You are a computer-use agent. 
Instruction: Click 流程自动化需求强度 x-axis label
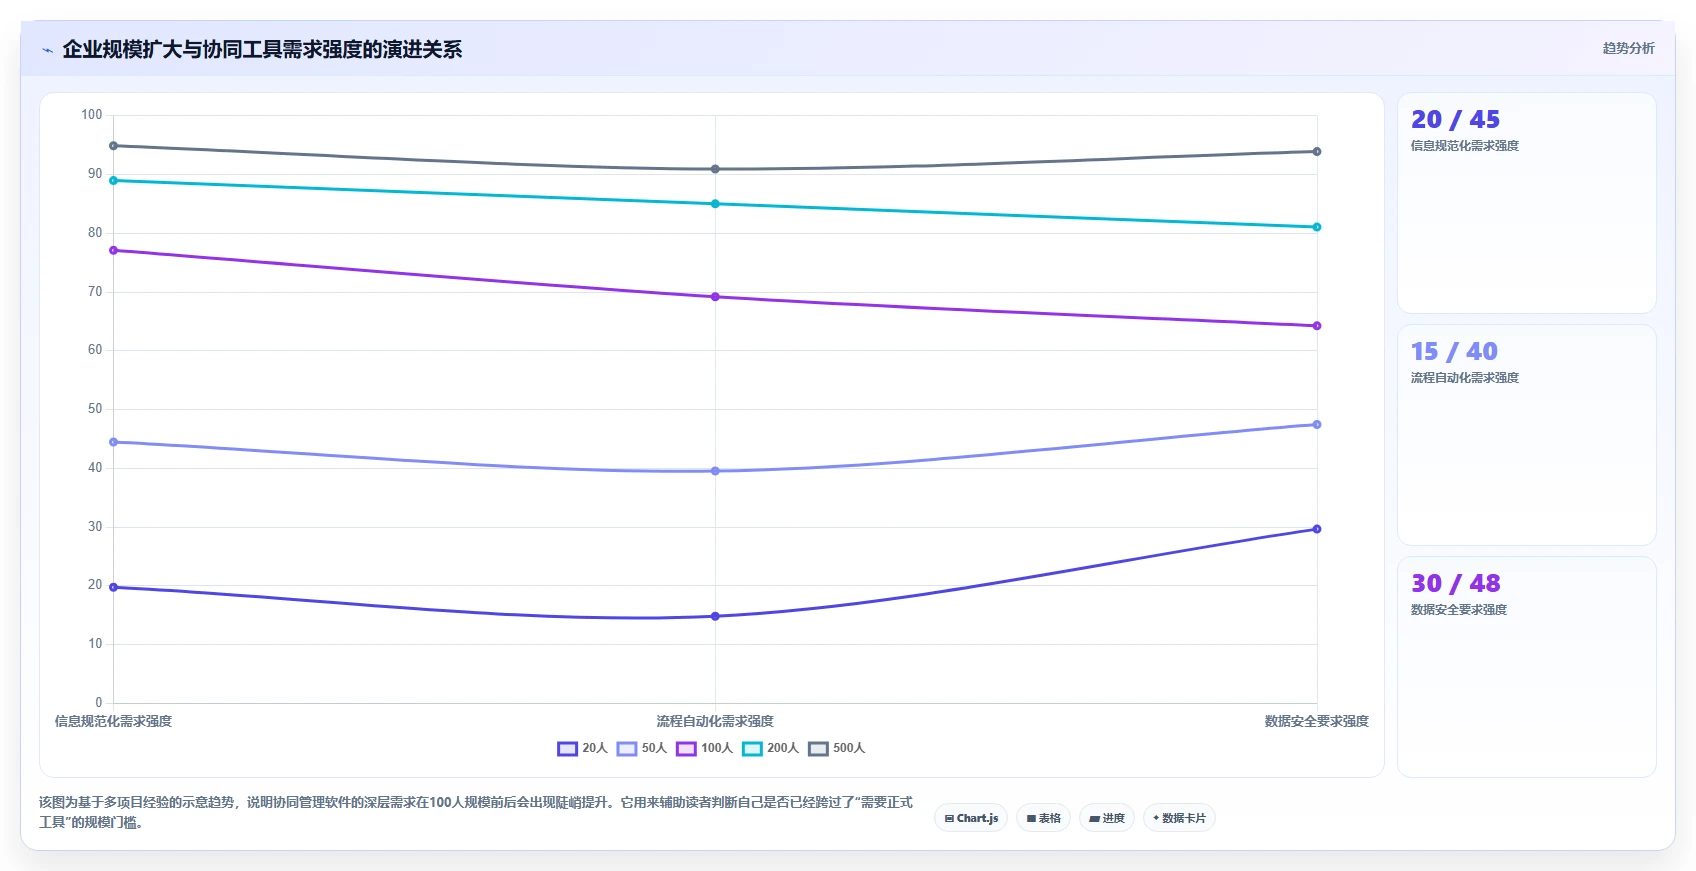[x=715, y=721]
